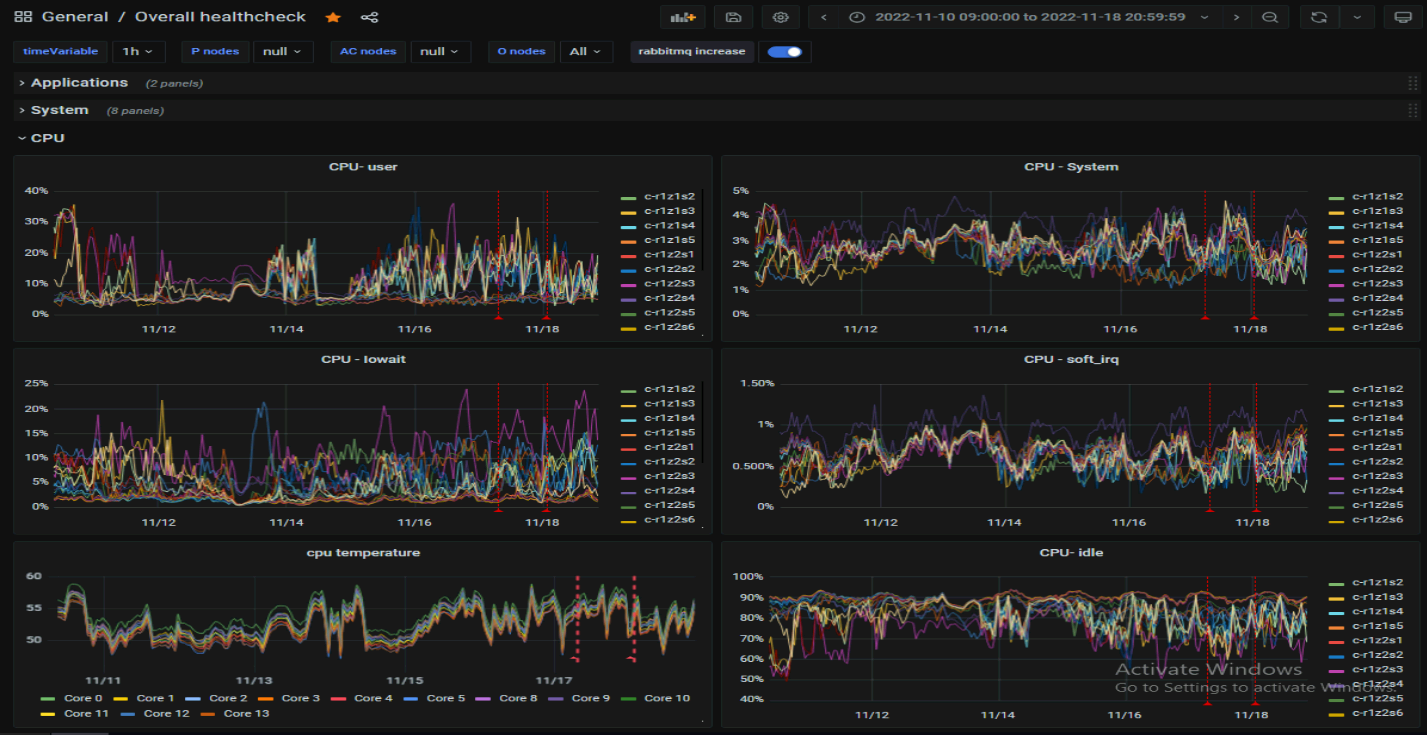The height and width of the screenshot is (735, 1427).
Task: Open the CPU - System panel title menu
Action: point(1071,167)
